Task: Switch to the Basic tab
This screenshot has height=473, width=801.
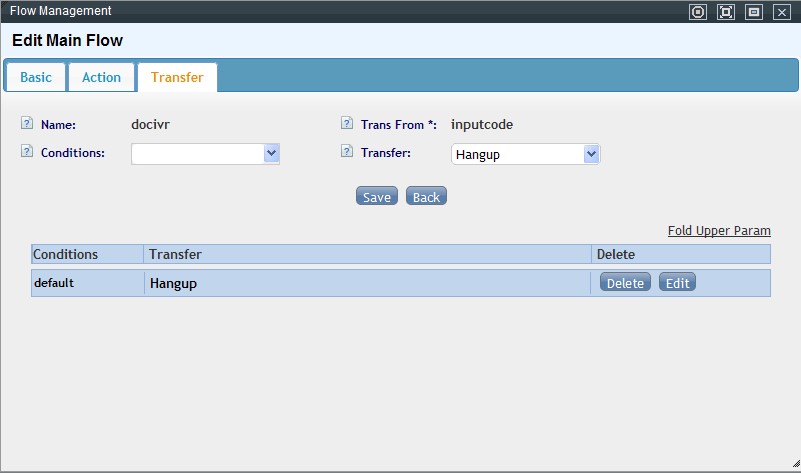Action: click(x=36, y=77)
